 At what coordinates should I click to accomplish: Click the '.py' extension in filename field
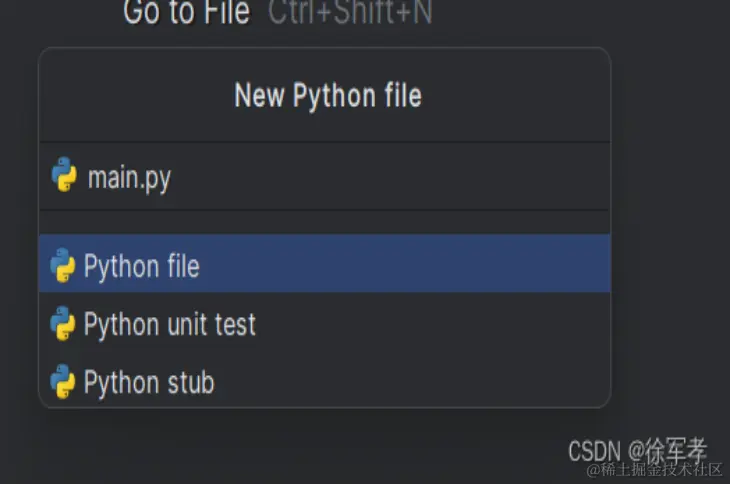(155, 180)
